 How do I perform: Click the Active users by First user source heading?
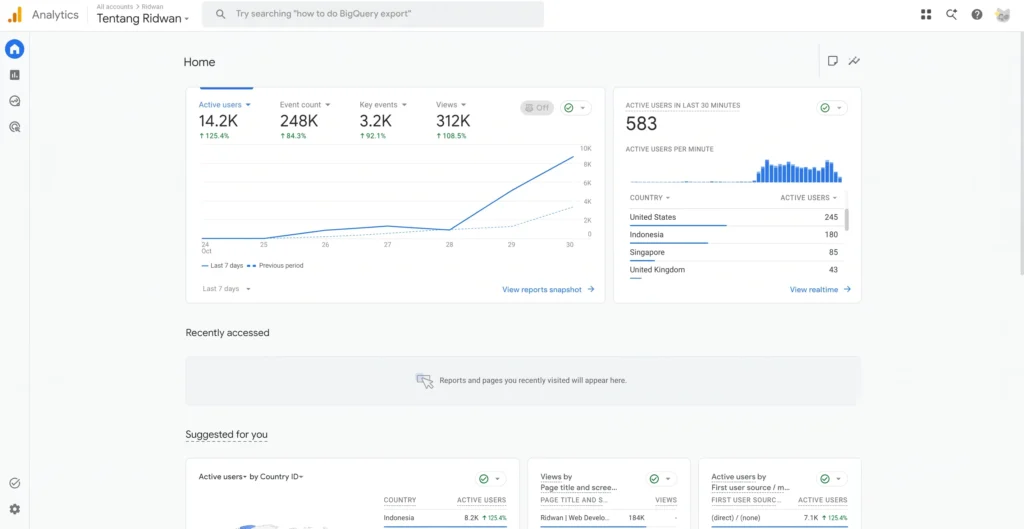(x=751, y=482)
